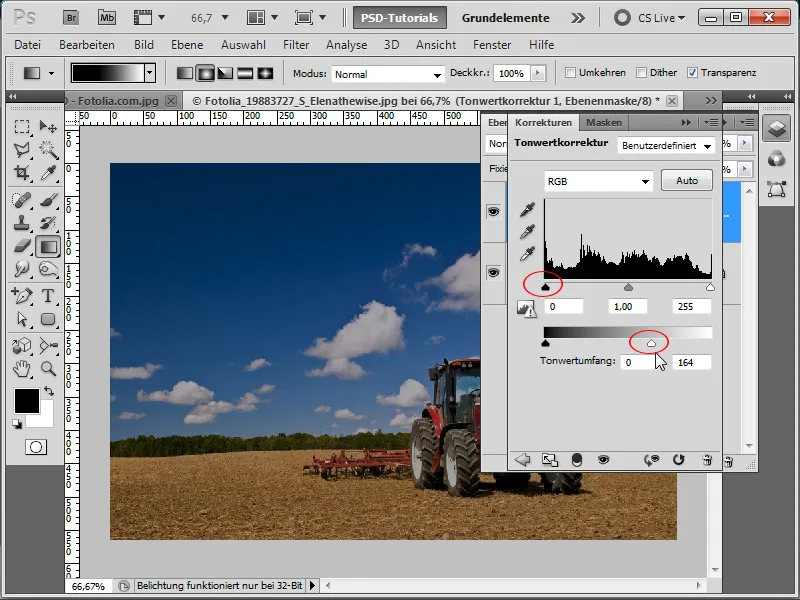Select the Magic Wand tool
The image size is (800, 600).
click(48, 149)
